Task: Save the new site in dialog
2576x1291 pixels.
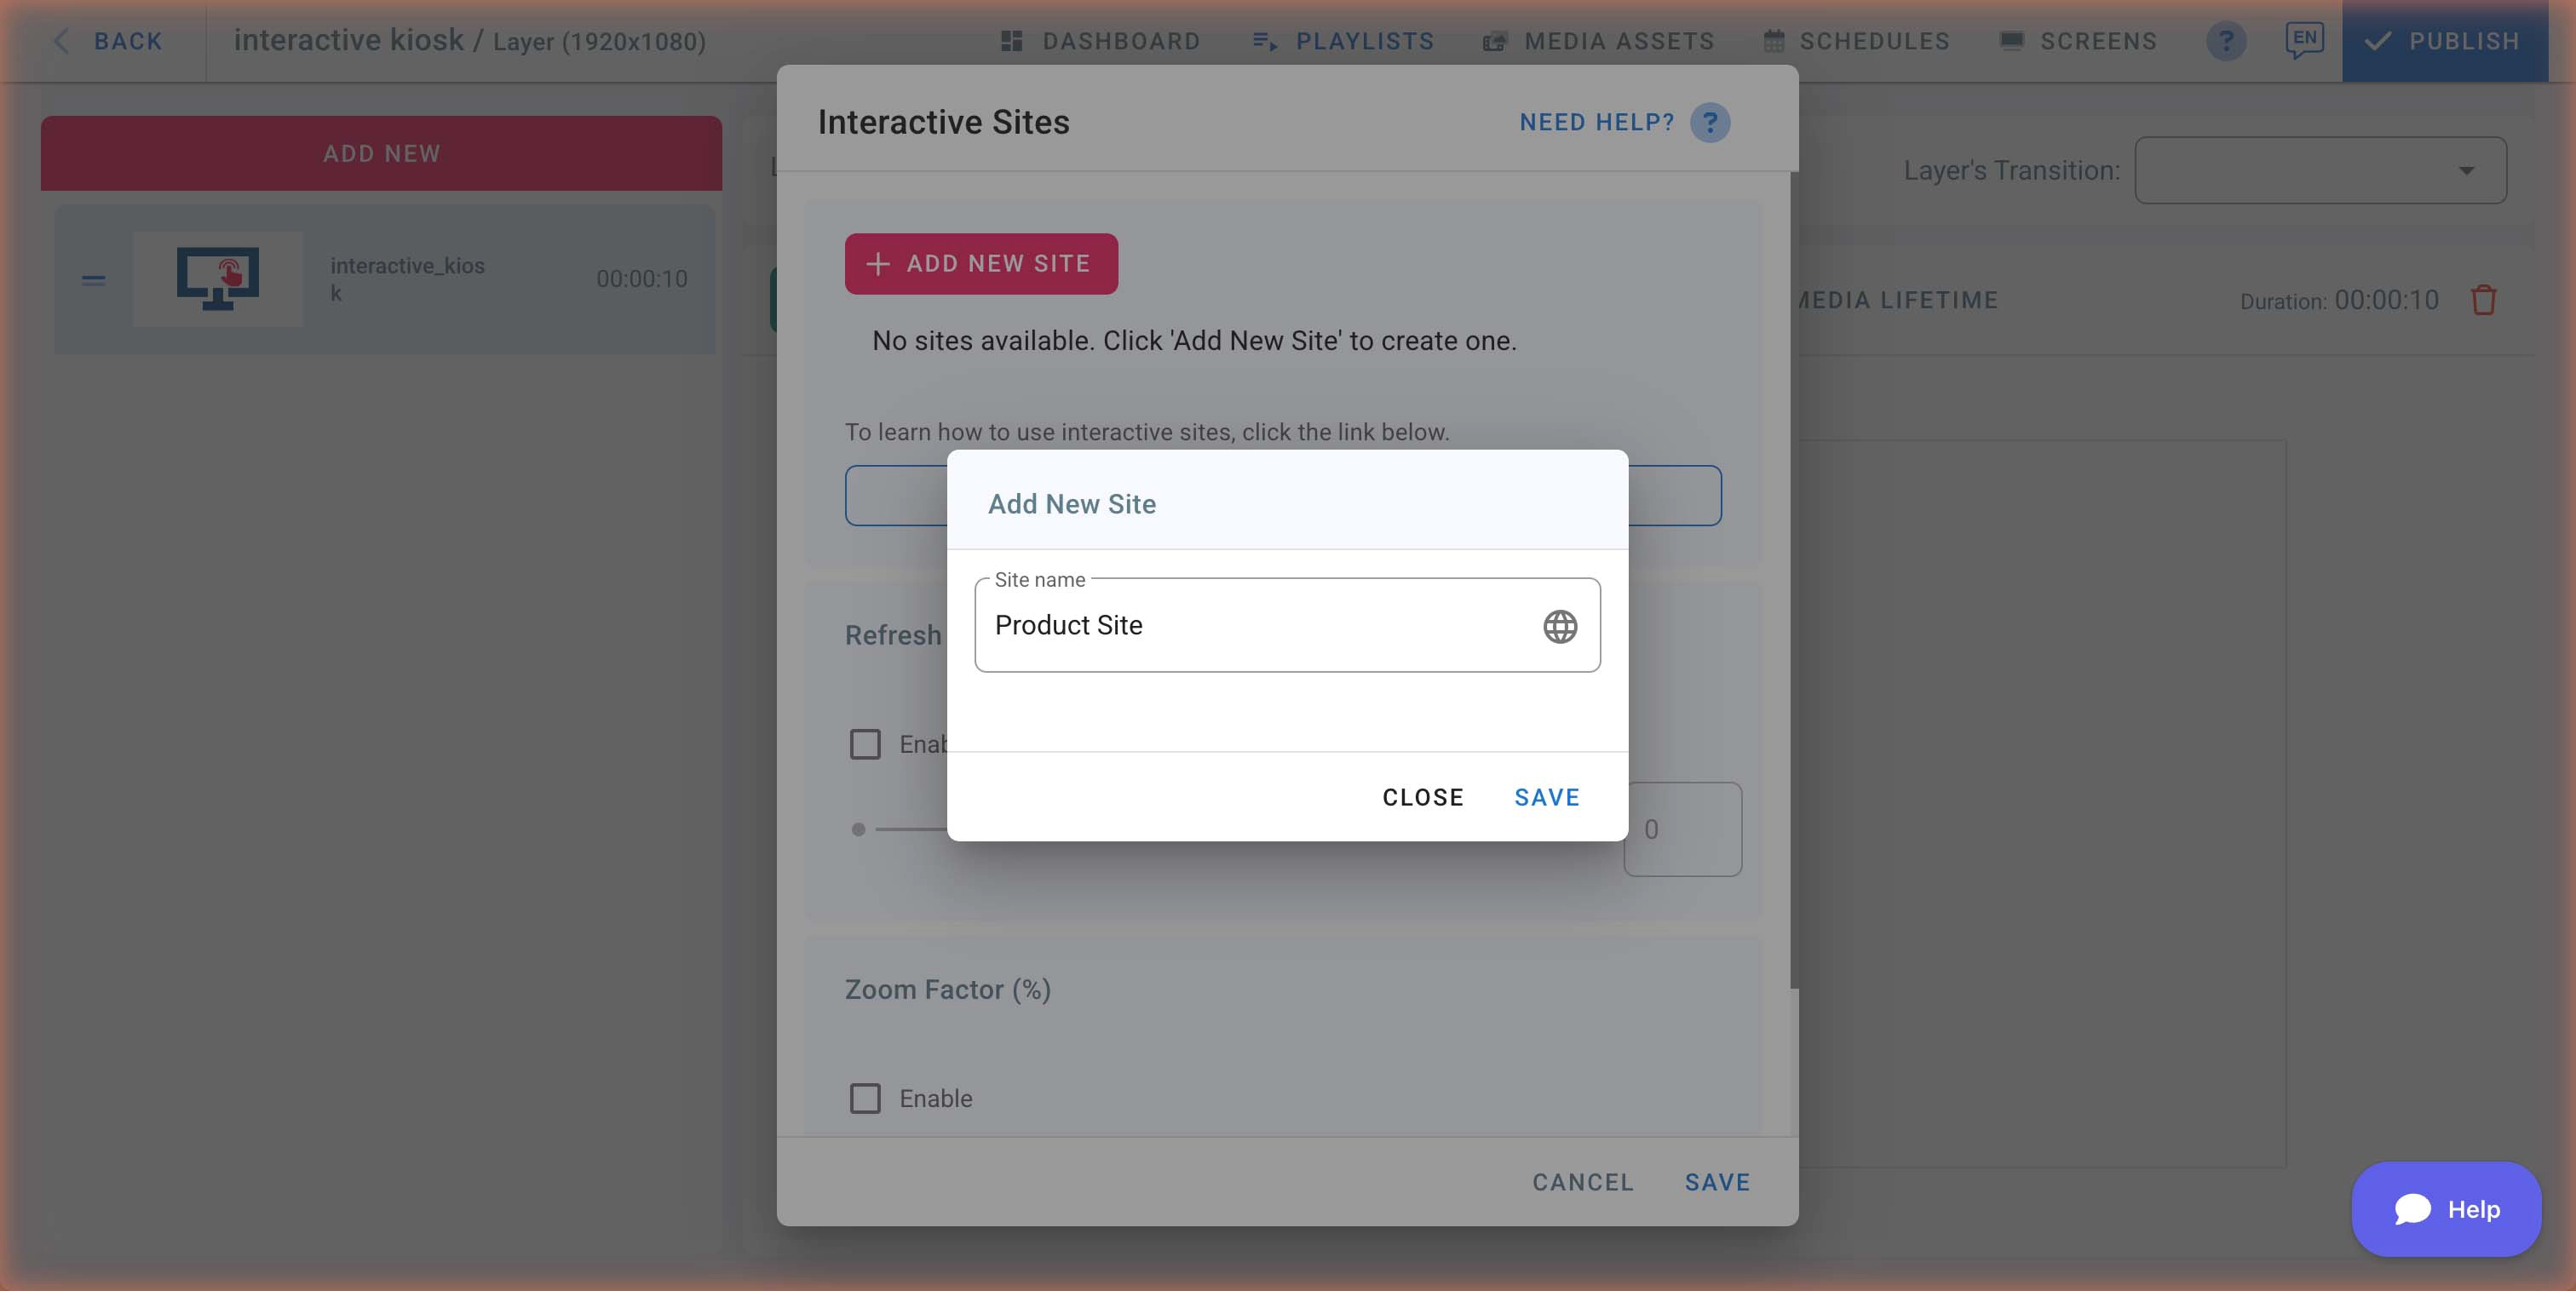Action: [x=1546, y=797]
